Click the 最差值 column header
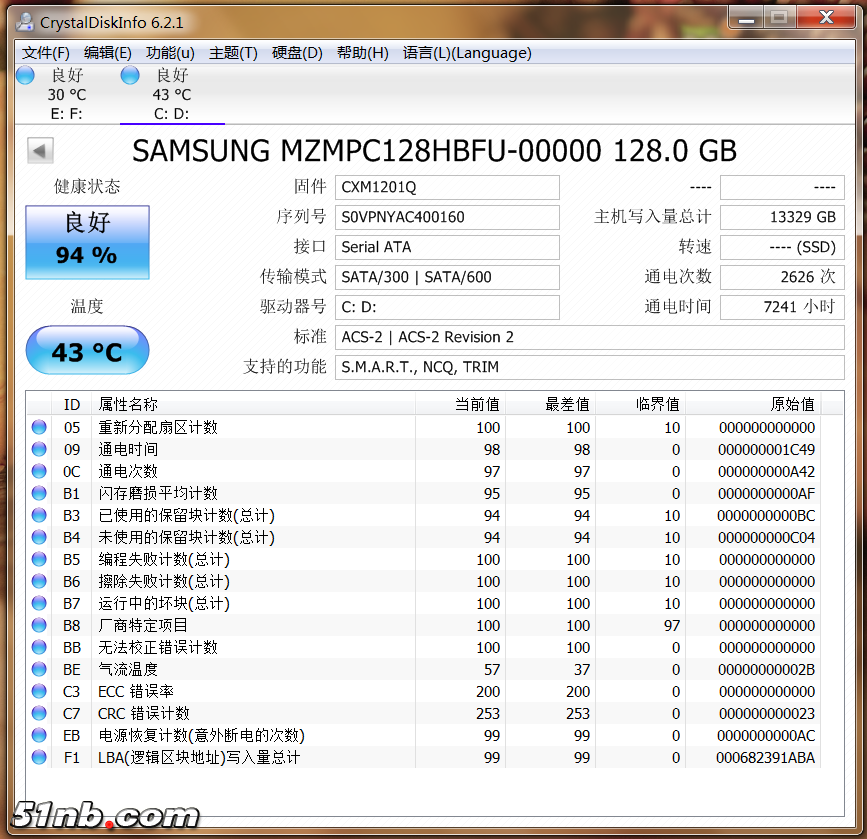 tap(550, 404)
